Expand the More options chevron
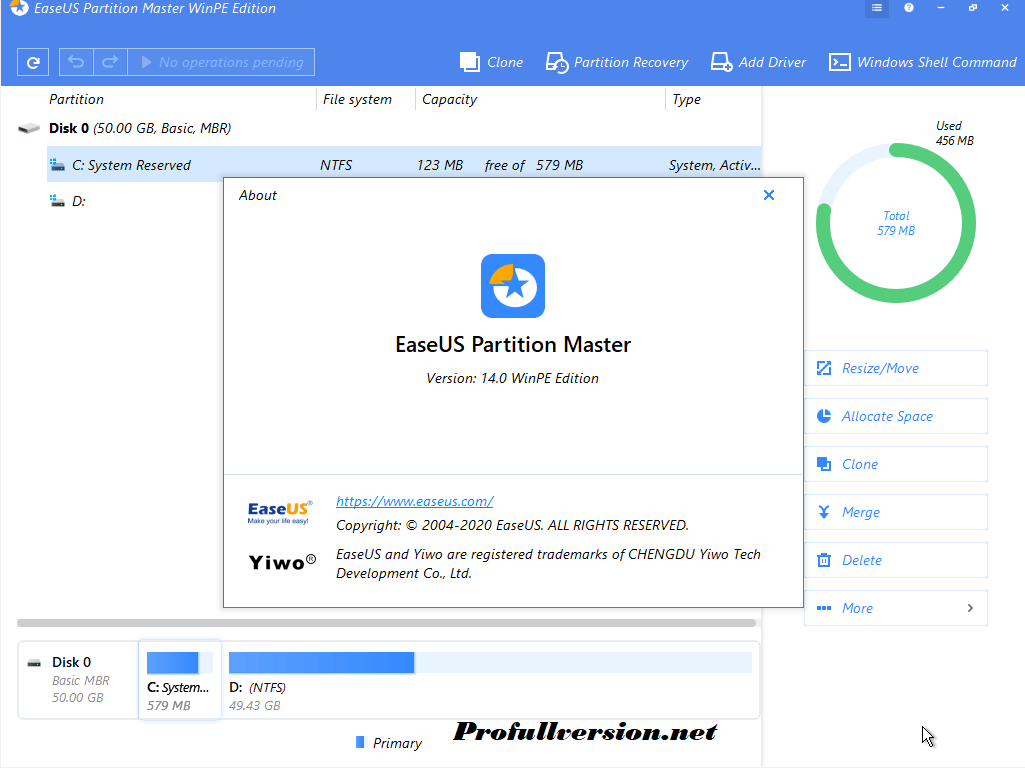 click(968, 608)
